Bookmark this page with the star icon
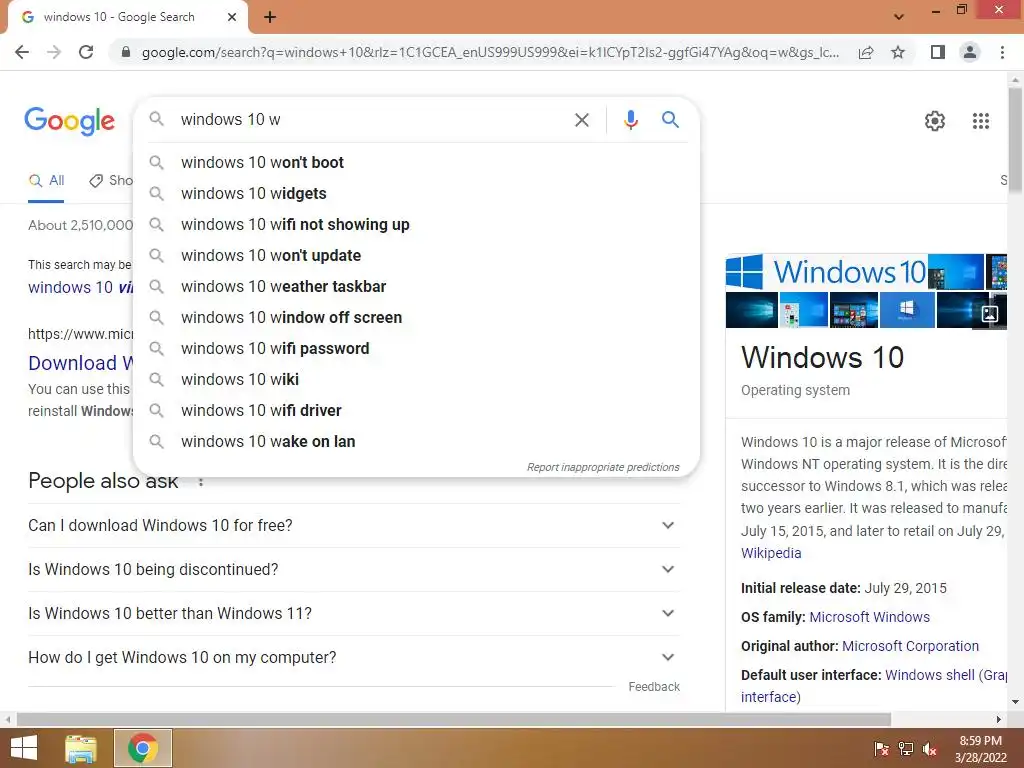This screenshot has width=1024, height=768. pyautogui.click(x=898, y=52)
